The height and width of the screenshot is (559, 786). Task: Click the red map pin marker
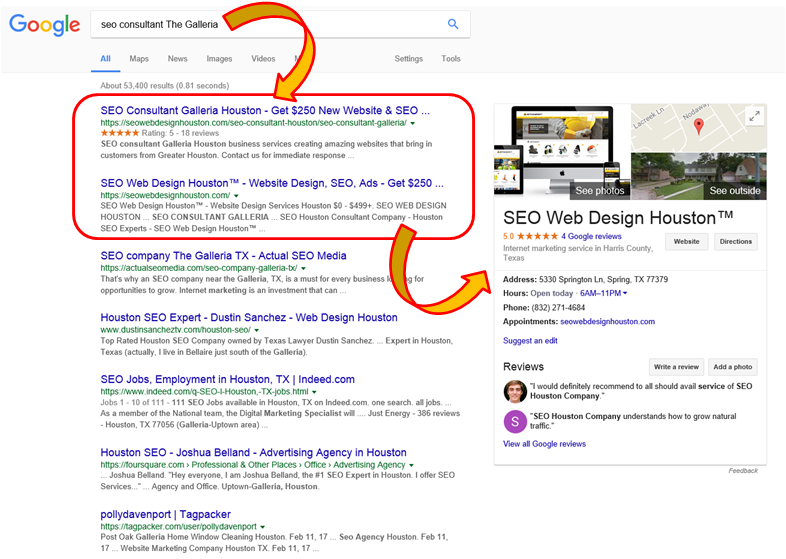tap(698, 126)
